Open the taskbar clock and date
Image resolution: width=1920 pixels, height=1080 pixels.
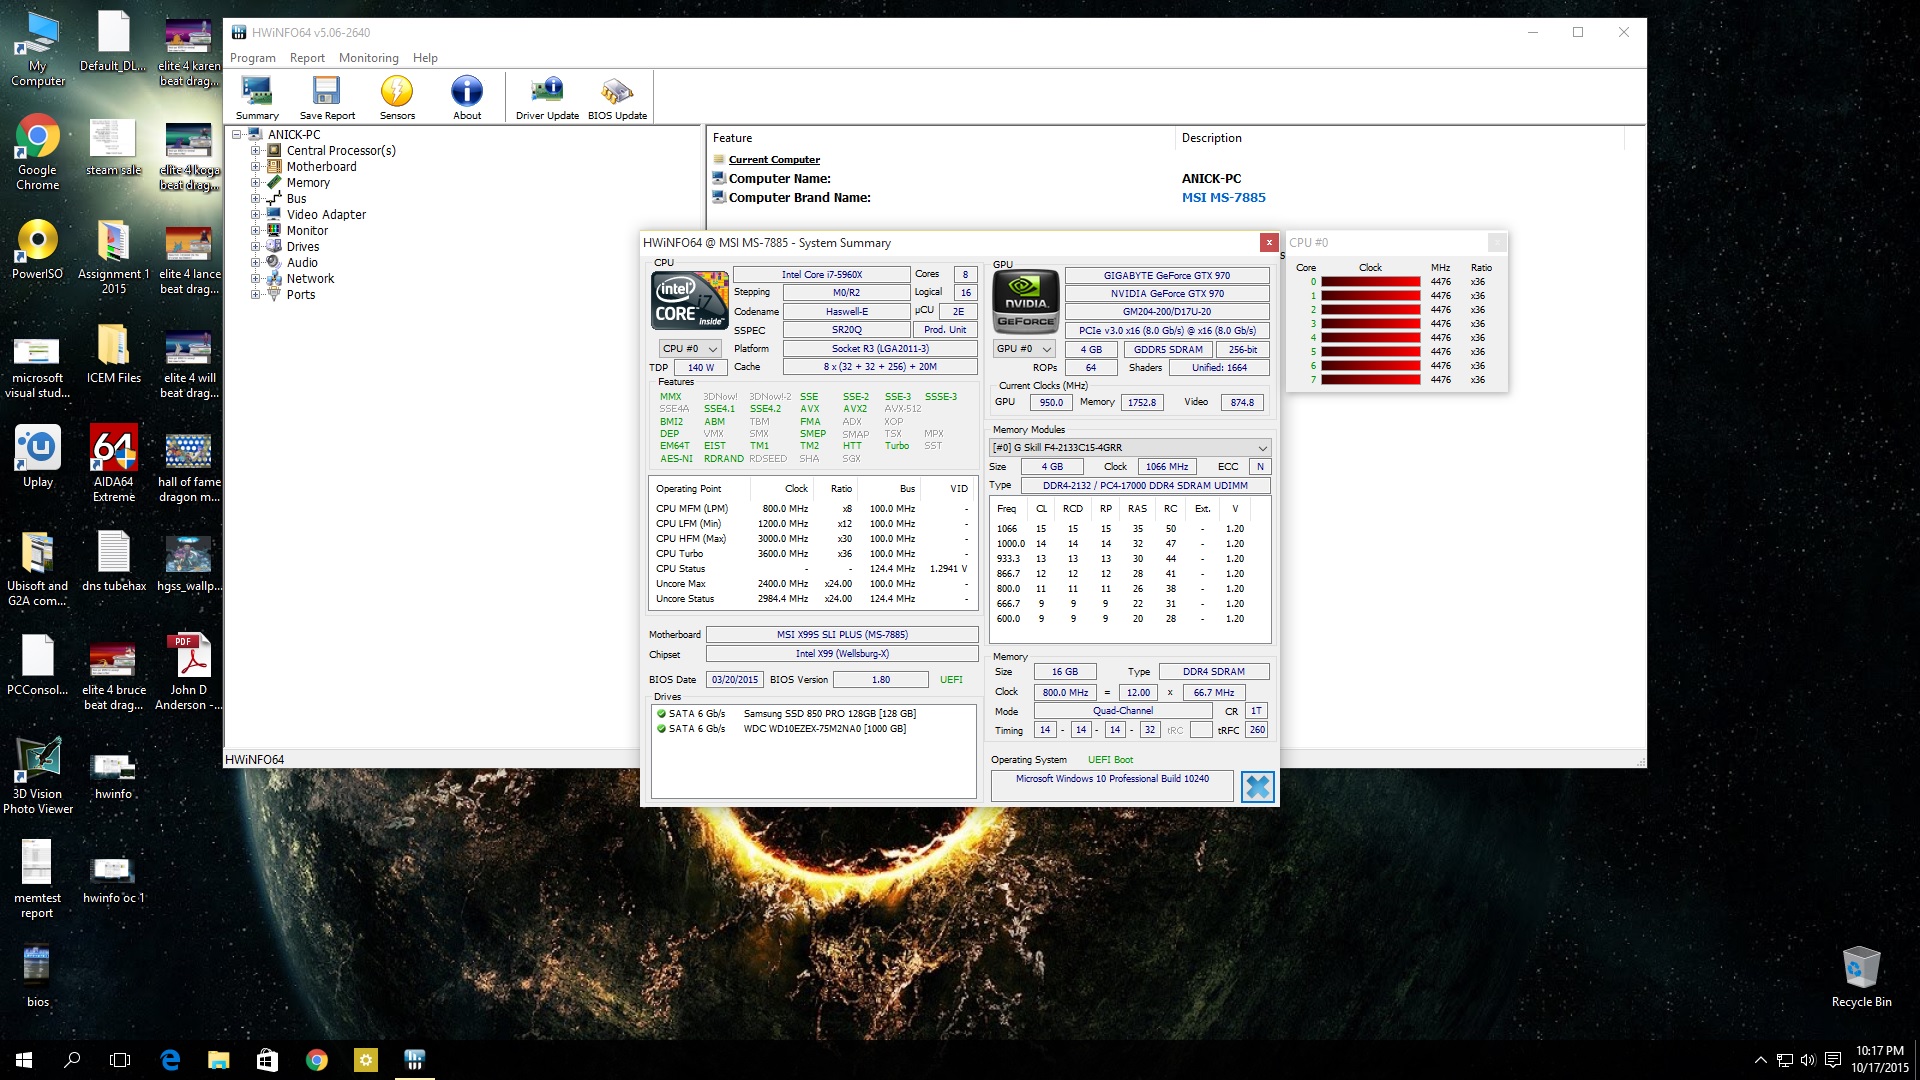coord(1880,1060)
